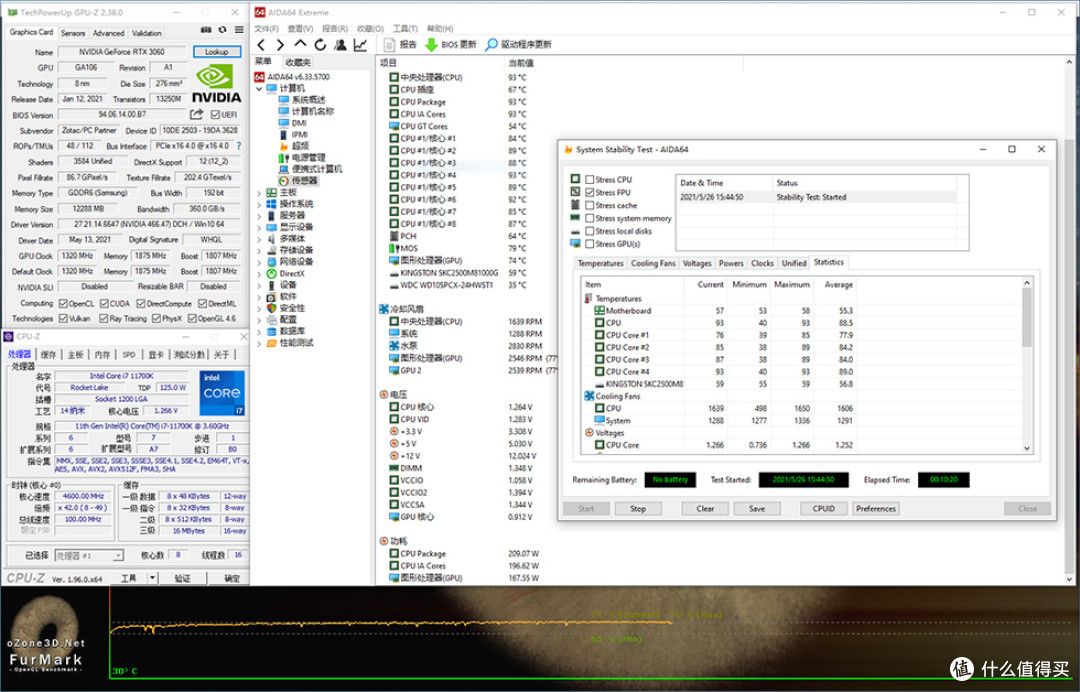Click the AIDA64 refresh icon
The height and width of the screenshot is (692, 1080).
click(x=320, y=45)
